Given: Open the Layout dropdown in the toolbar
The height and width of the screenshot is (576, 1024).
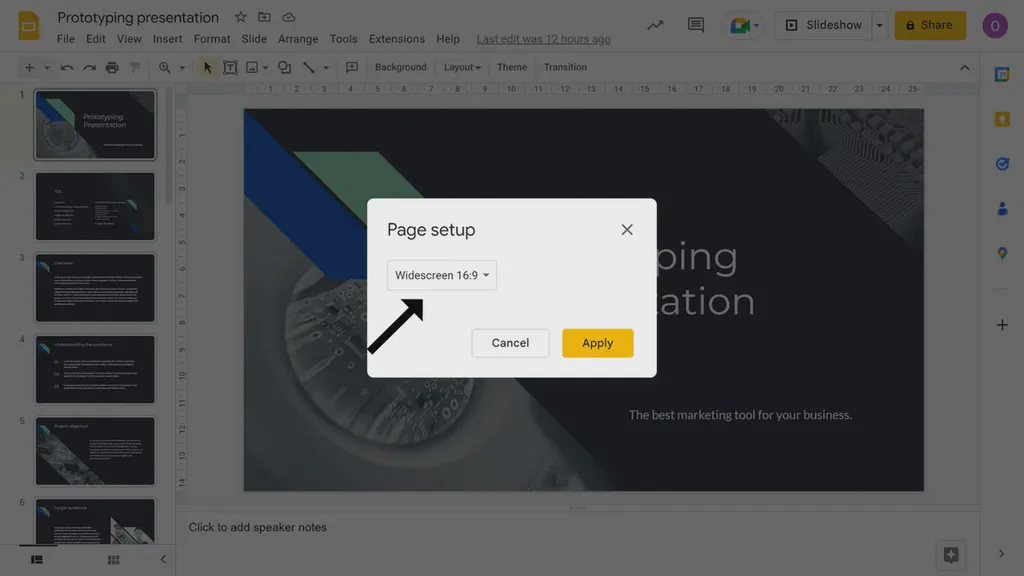Looking at the screenshot, I should tap(461, 67).
